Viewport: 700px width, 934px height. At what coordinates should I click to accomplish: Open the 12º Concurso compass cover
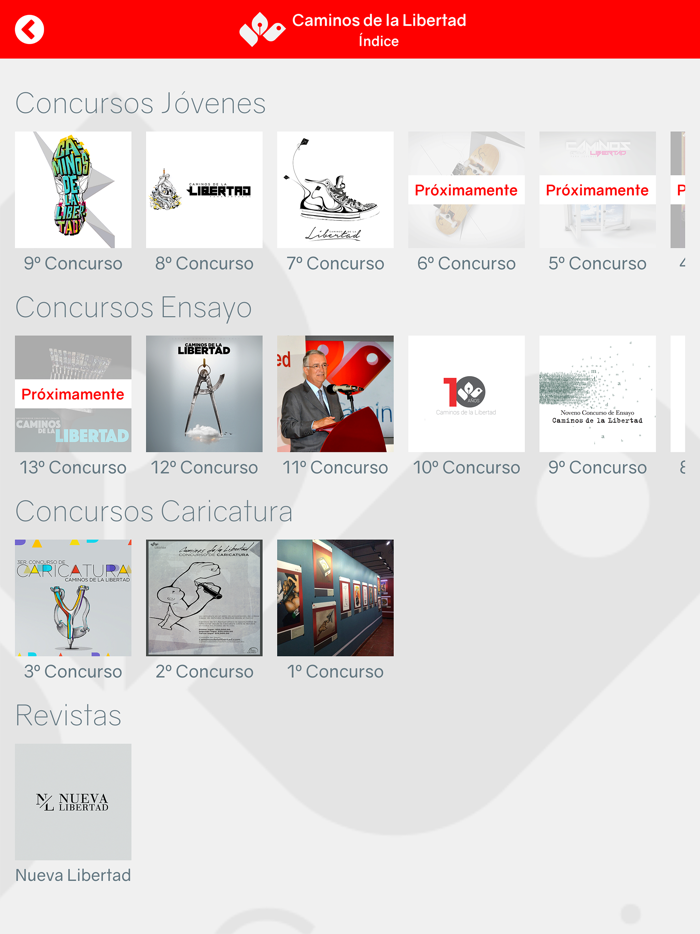pos(204,394)
